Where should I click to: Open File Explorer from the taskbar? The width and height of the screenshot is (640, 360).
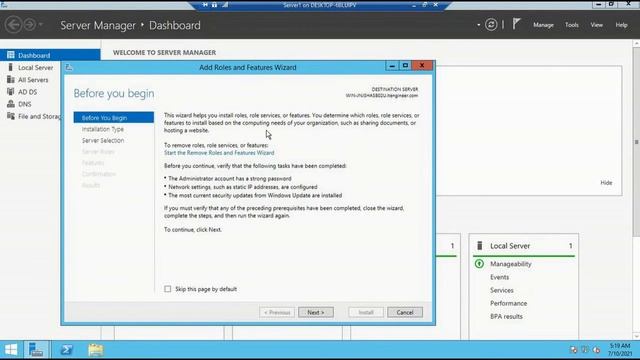[x=96, y=350]
